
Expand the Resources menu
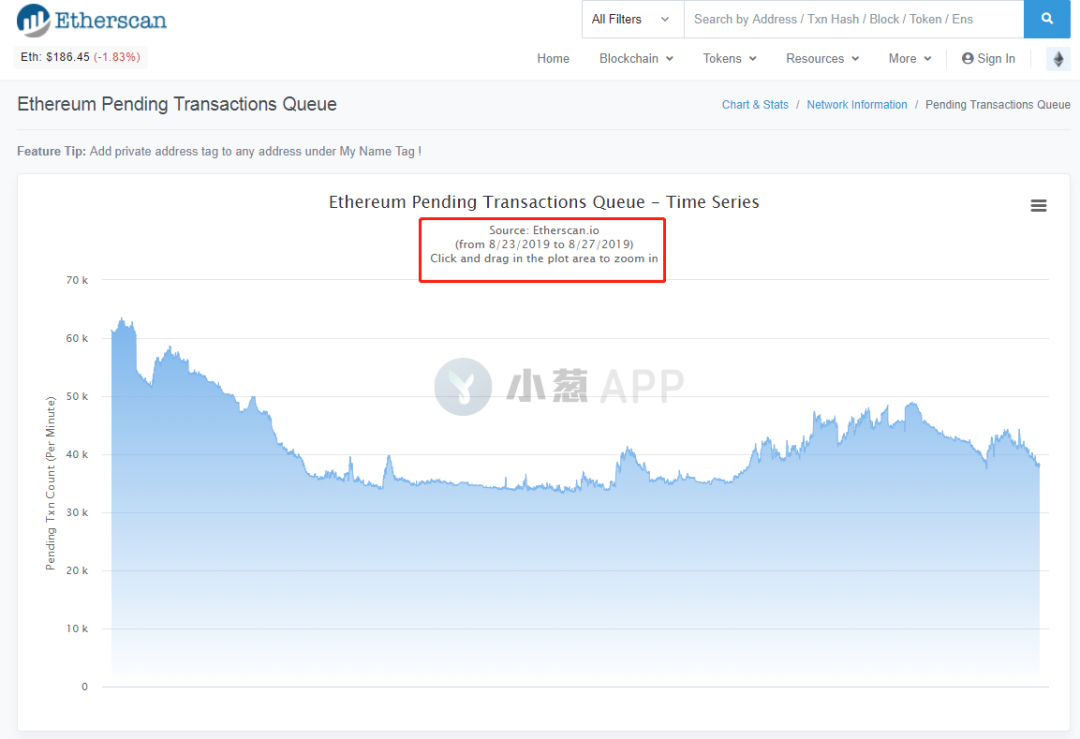[822, 59]
